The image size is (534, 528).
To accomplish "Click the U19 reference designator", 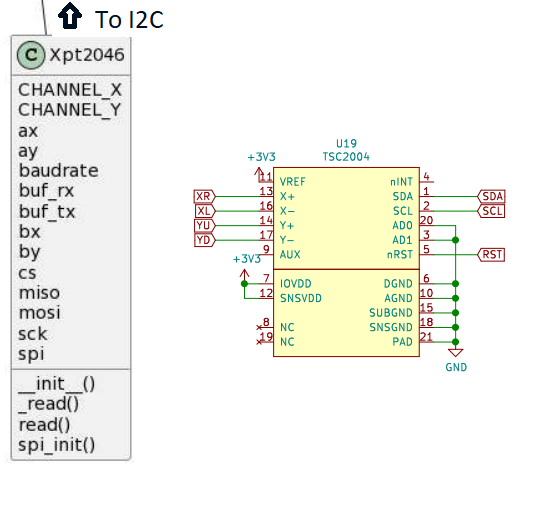I will (x=346, y=143).
